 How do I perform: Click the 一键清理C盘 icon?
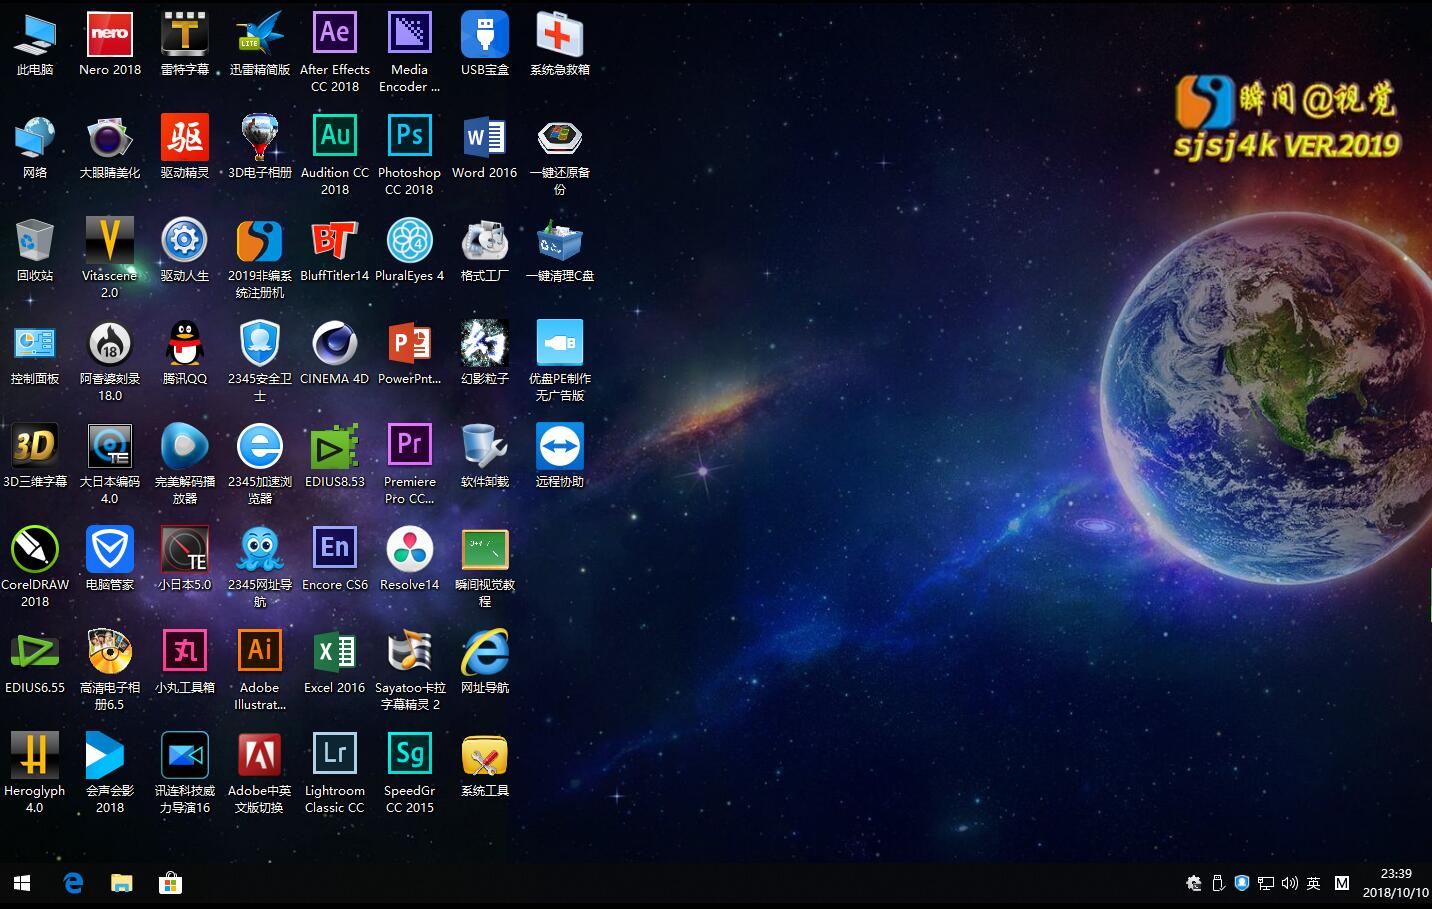click(559, 240)
